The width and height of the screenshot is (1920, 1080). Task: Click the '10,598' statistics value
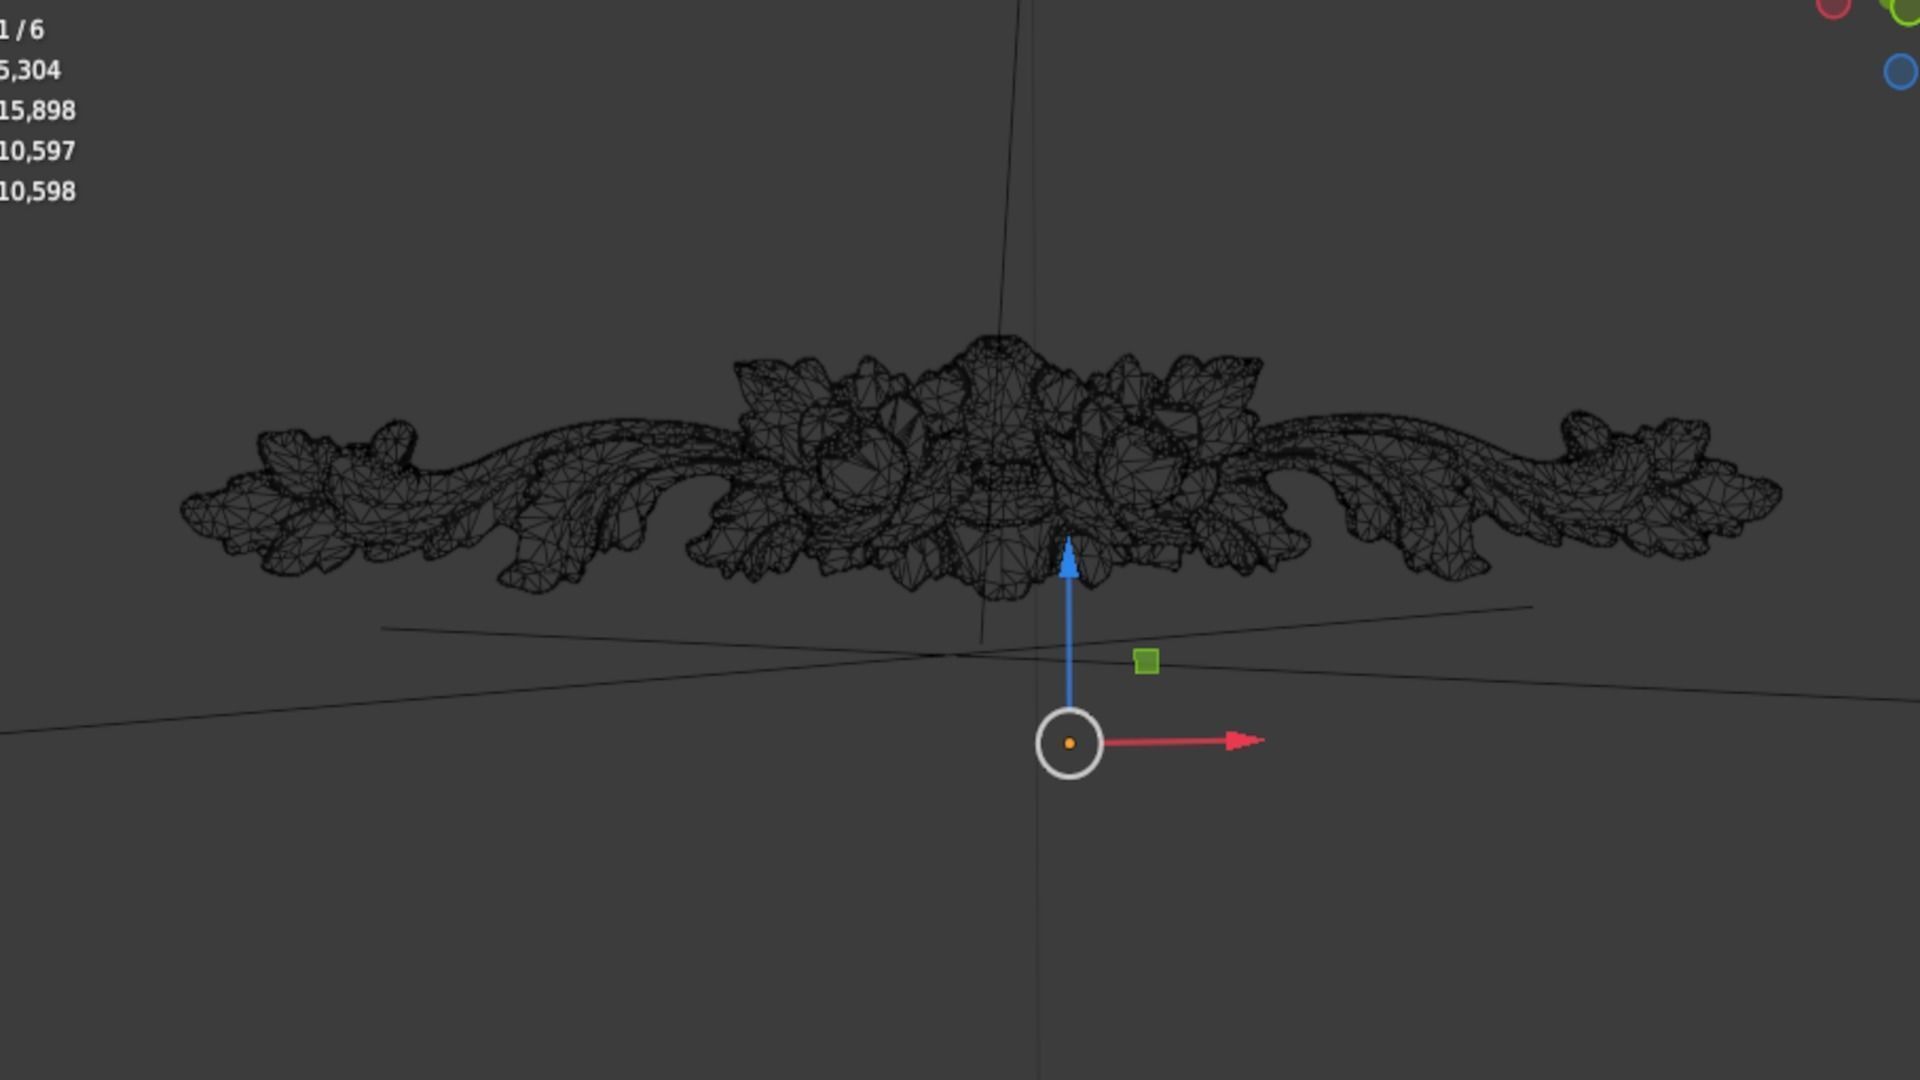(37, 191)
